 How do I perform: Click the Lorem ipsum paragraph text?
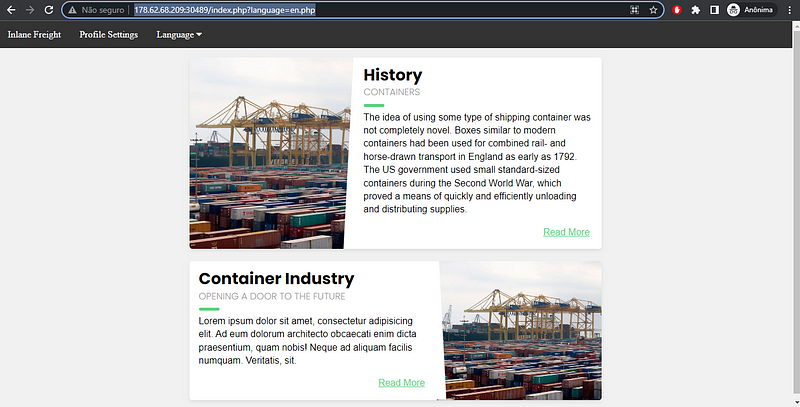point(308,341)
